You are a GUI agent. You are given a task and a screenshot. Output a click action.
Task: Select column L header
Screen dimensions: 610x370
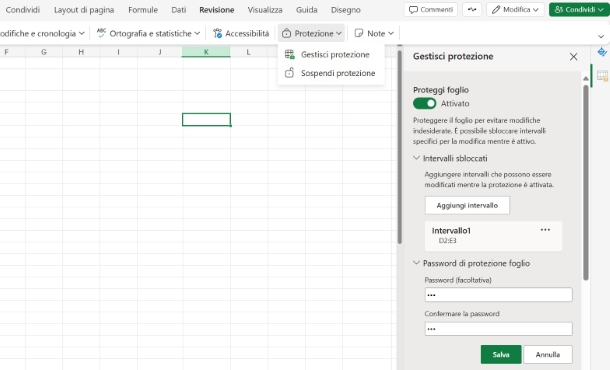click(248, 52)
